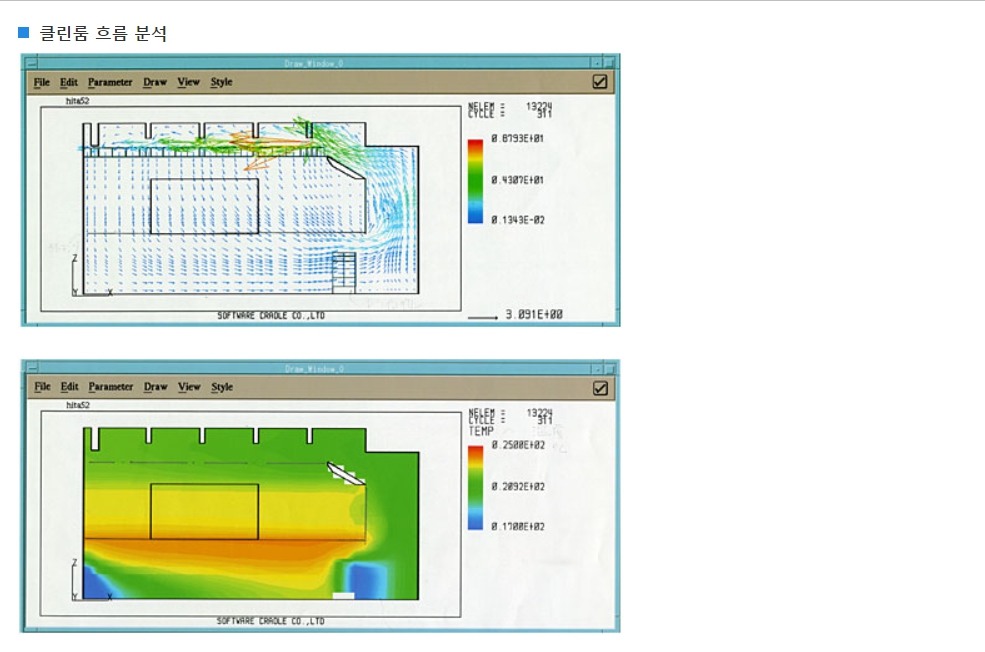Open Style menu in the velocity vector window
Screen dimensions: 985x652
click(222, 82)
